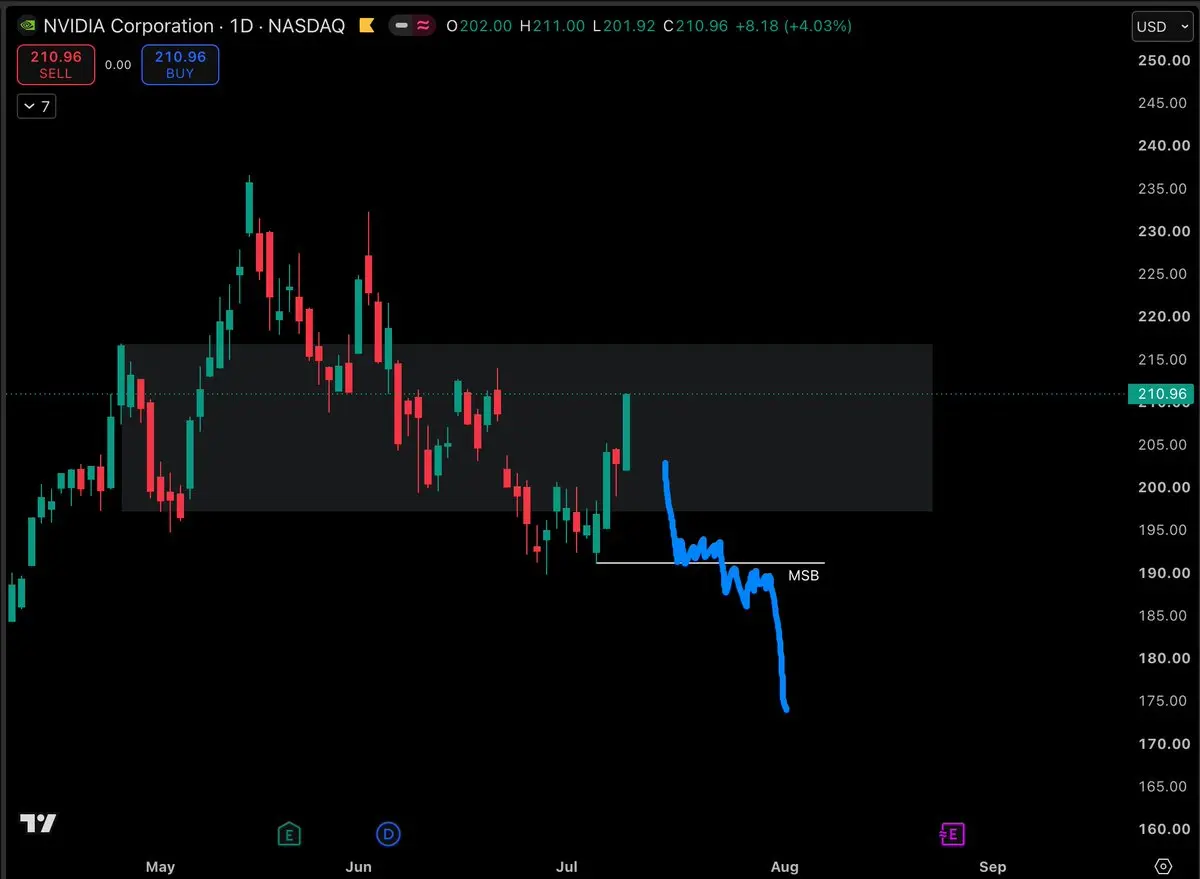Open the blue D dividend marker
The image size is (1200, 879).
pyautogui.click(x=387, y=833)
